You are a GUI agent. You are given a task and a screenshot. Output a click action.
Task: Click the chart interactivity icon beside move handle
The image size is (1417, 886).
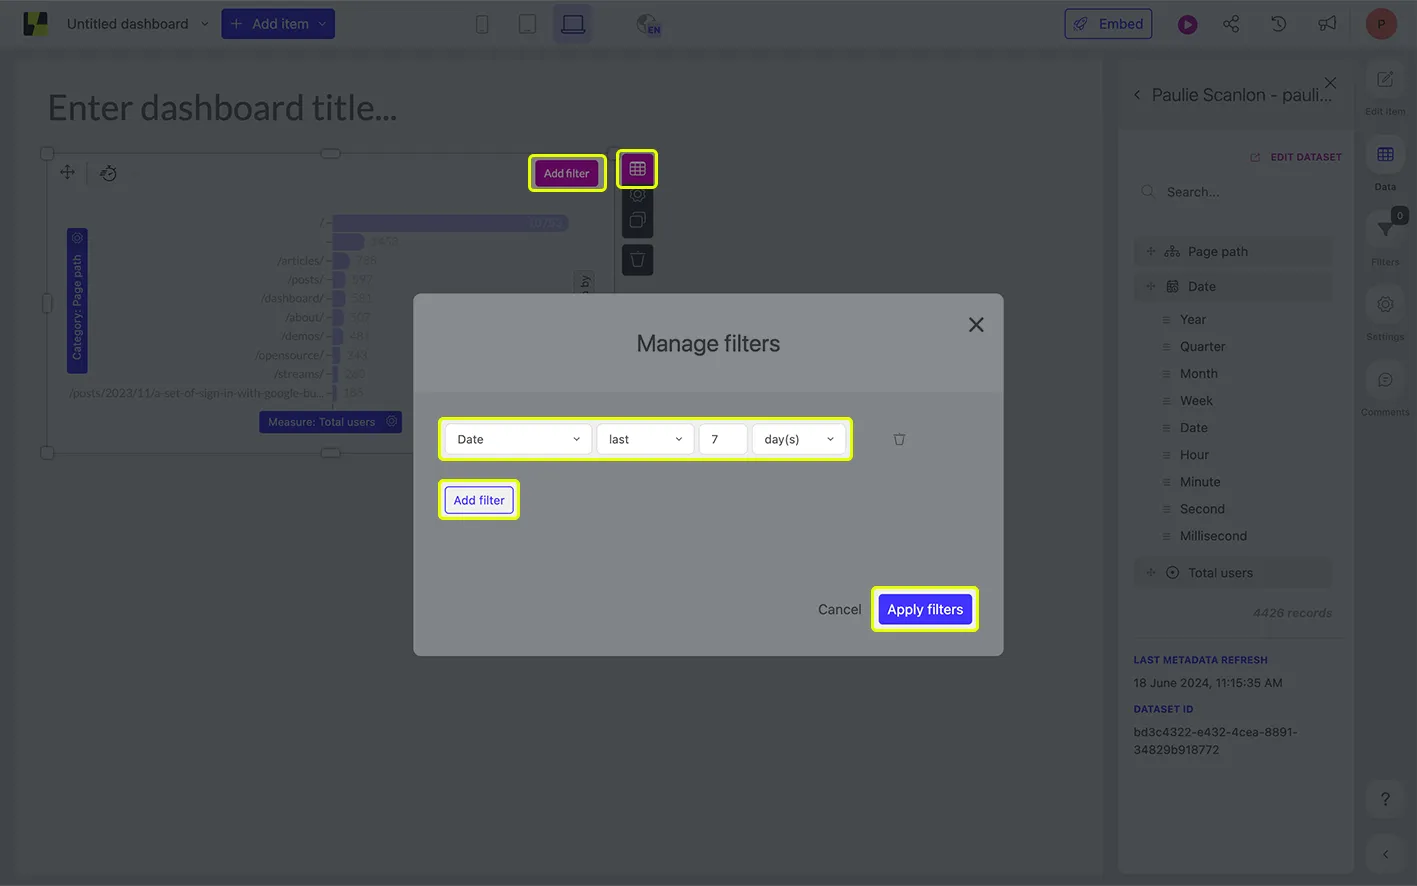tap(109, 173)
